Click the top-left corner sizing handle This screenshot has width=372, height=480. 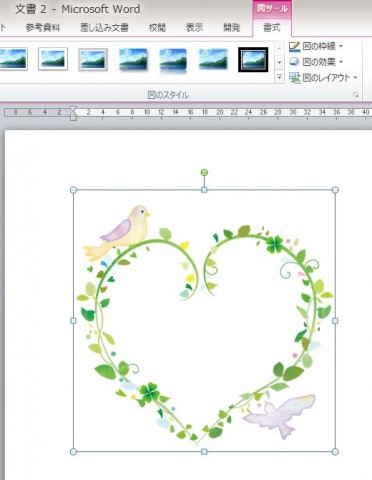[x=73, y=190]
